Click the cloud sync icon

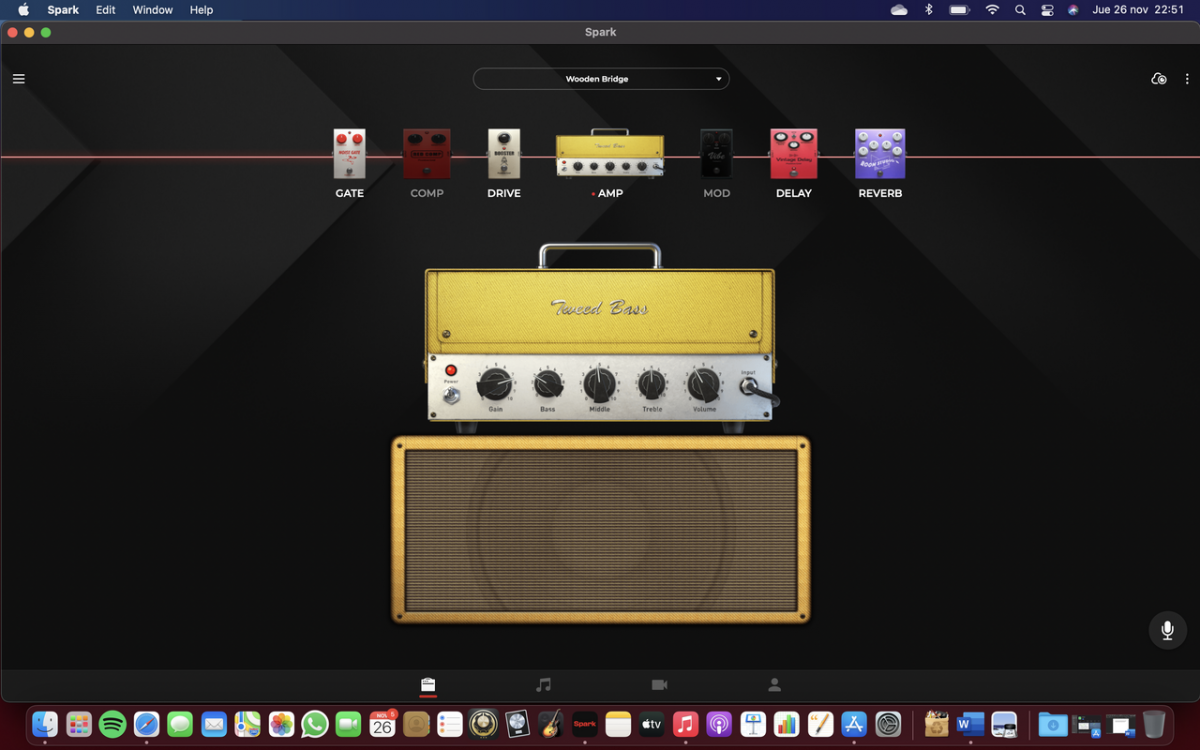tap(1158, 79)
